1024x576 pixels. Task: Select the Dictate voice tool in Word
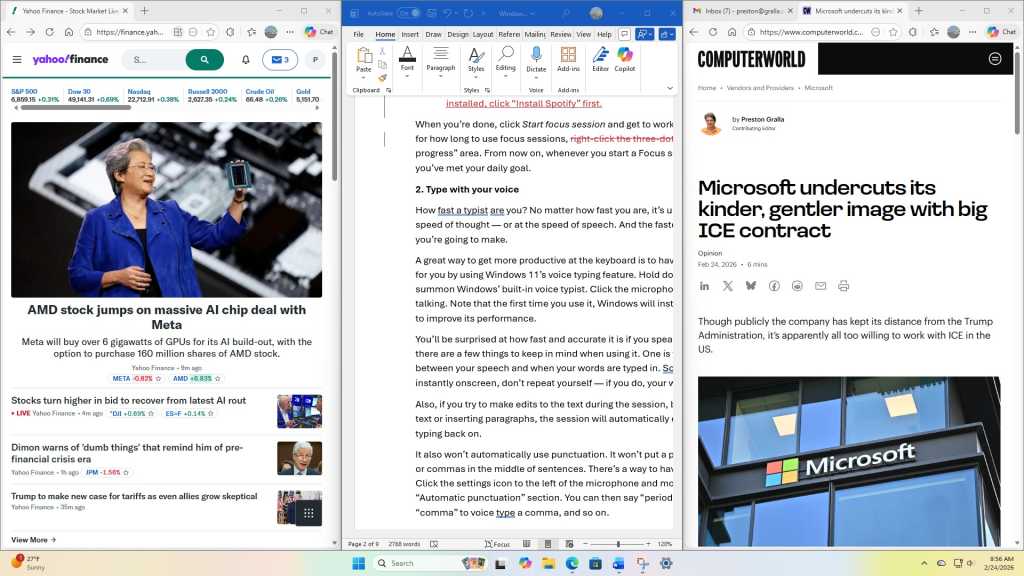(537, 60)
